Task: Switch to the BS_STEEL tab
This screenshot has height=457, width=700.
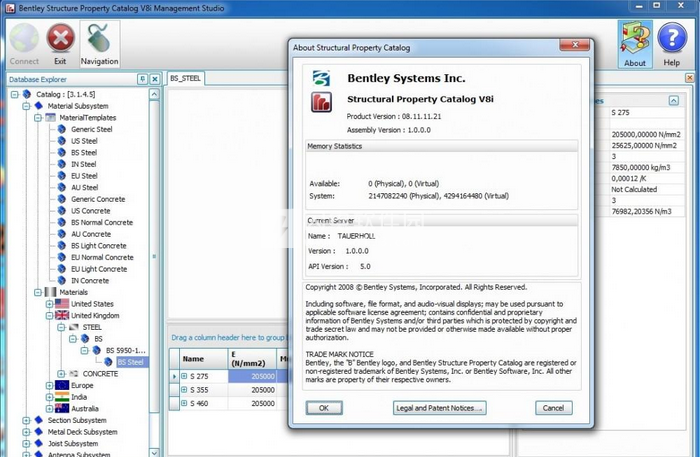Action: (x=185, y=78)
